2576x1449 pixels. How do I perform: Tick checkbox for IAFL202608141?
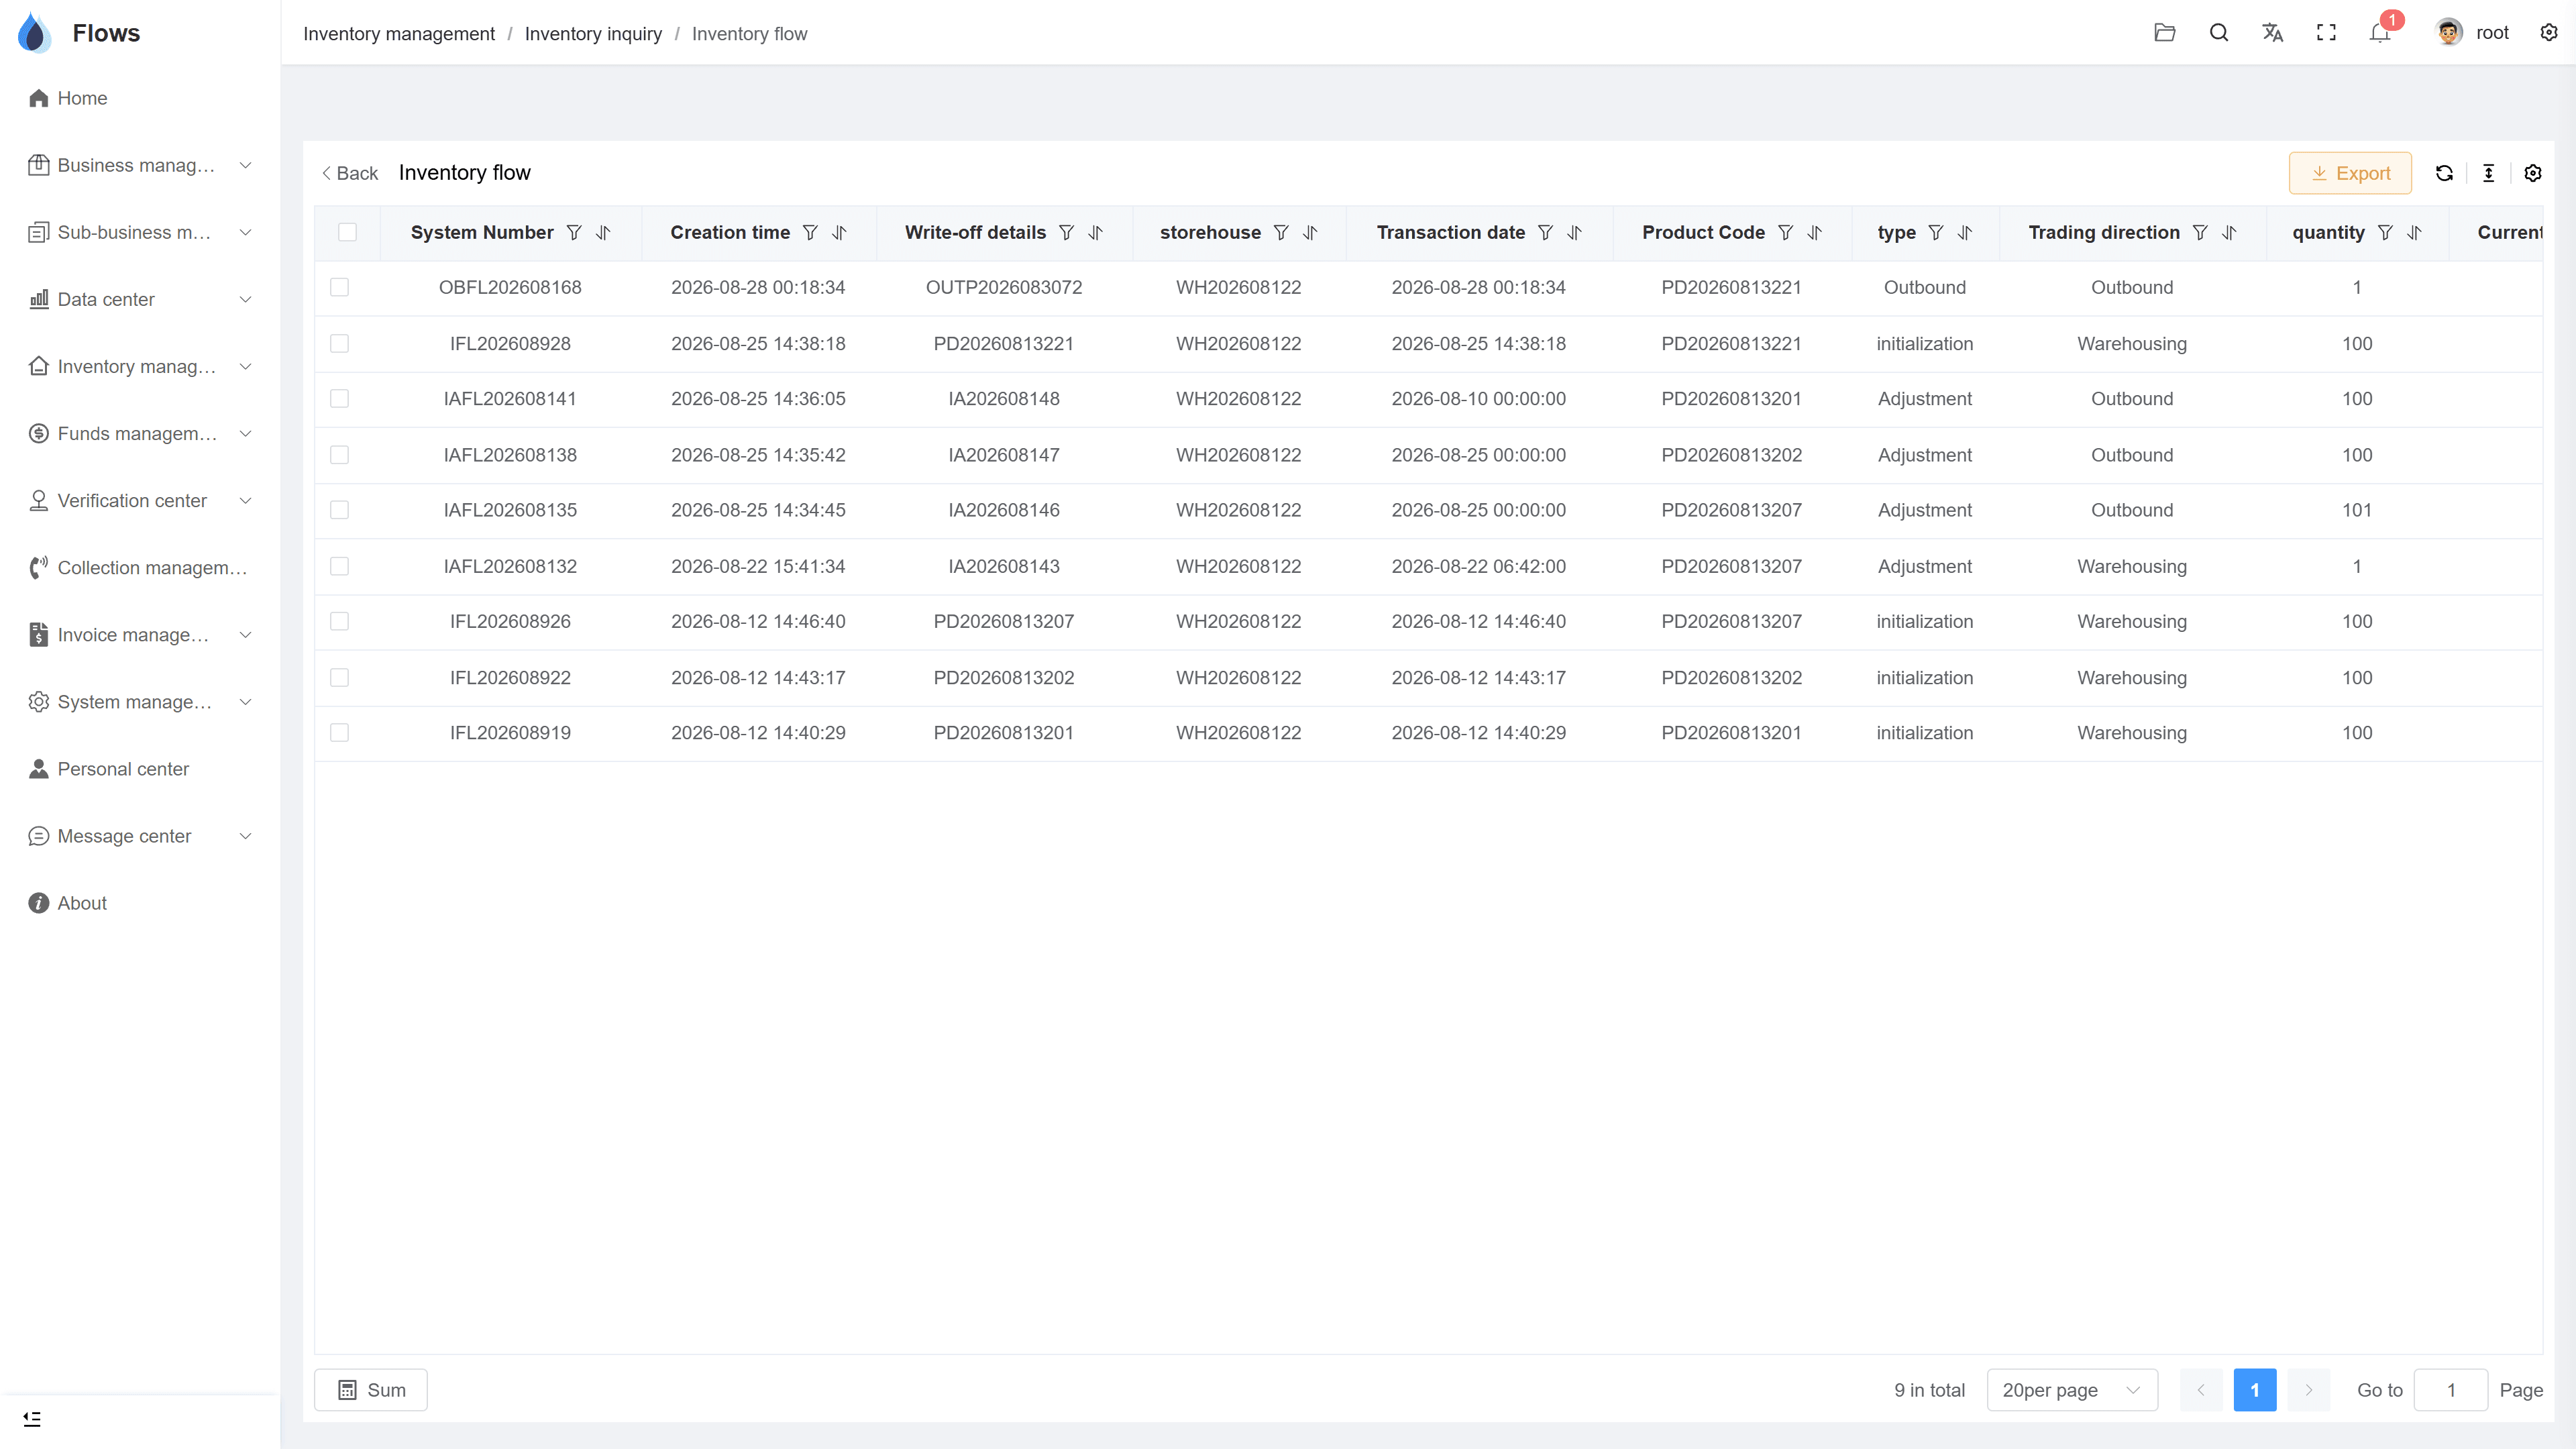point(340,399)
